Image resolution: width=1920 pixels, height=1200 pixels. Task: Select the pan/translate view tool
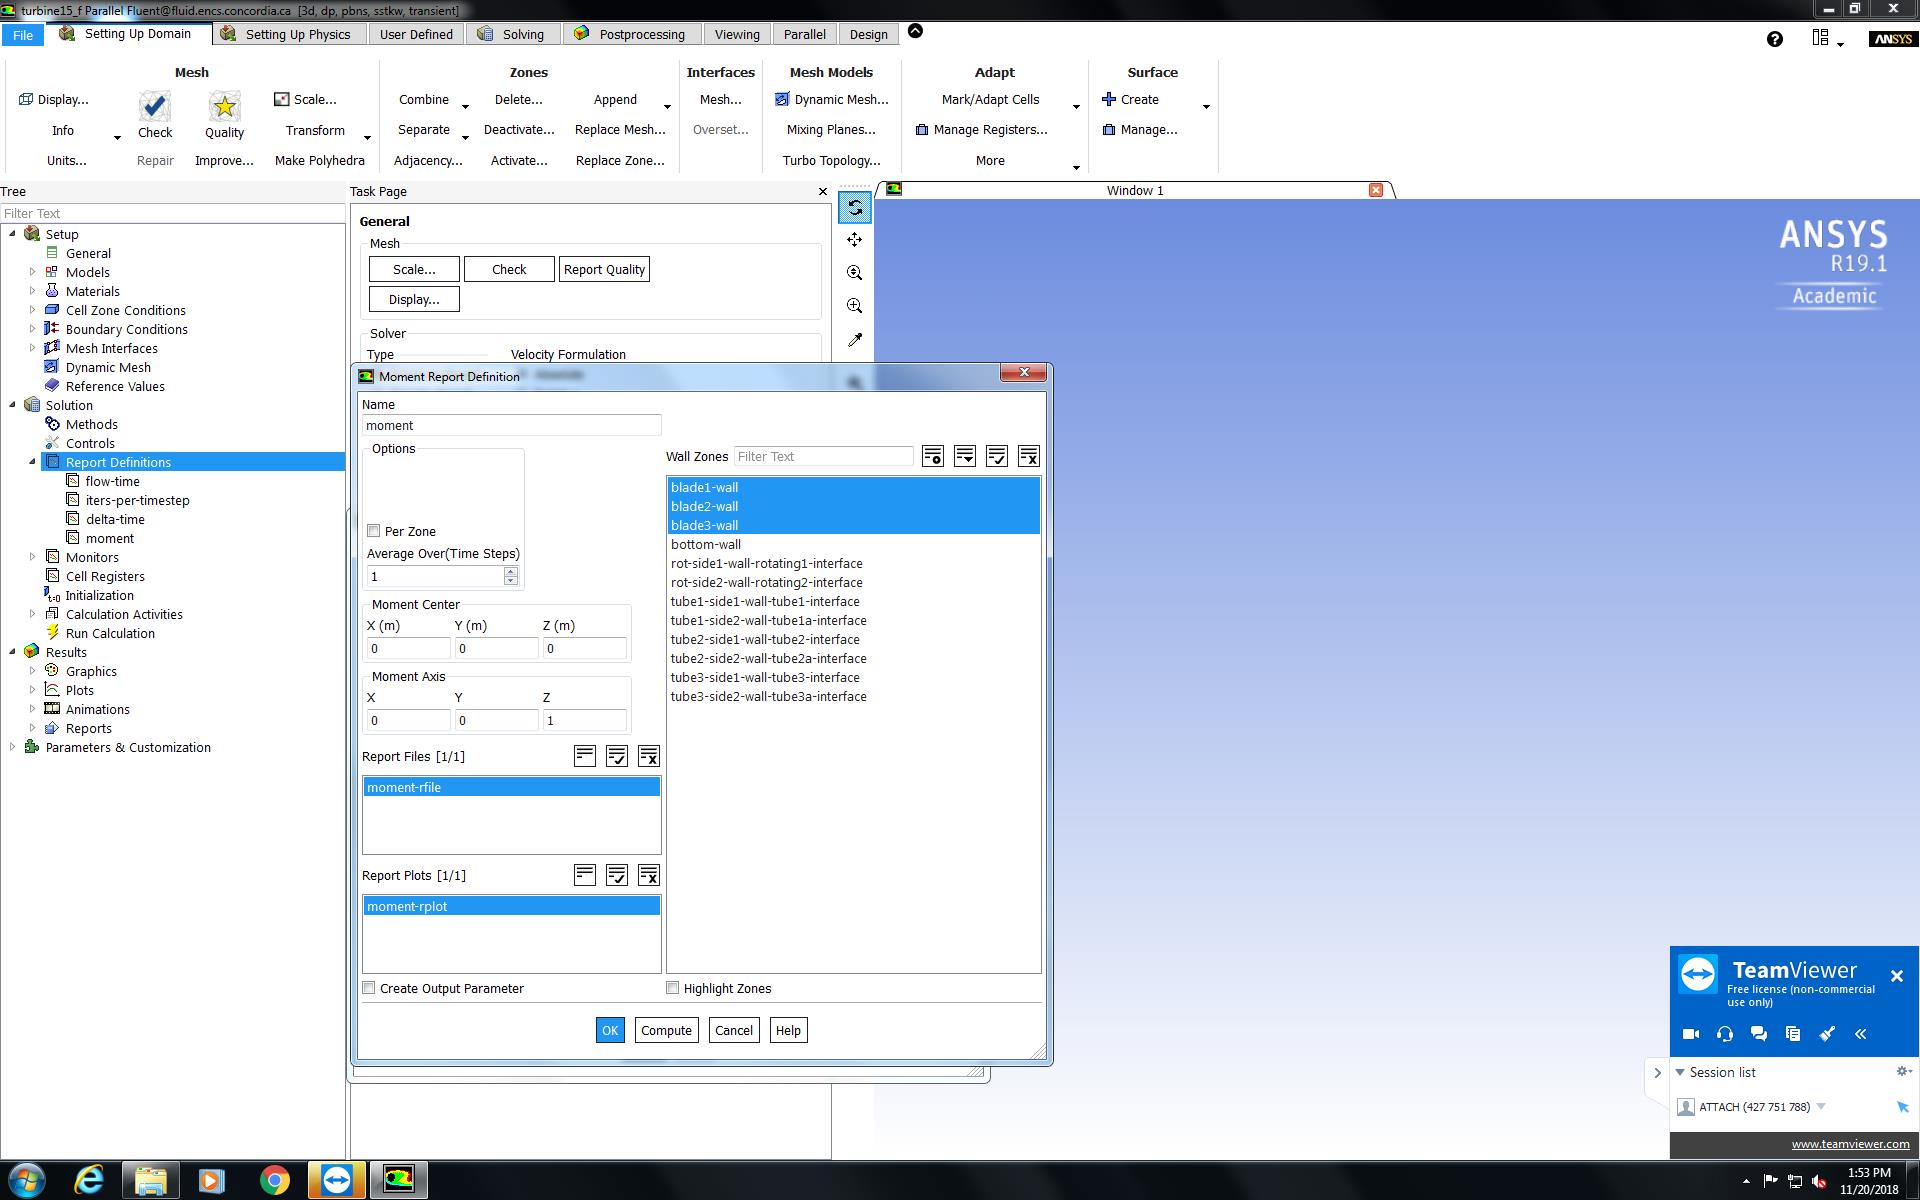854,240
